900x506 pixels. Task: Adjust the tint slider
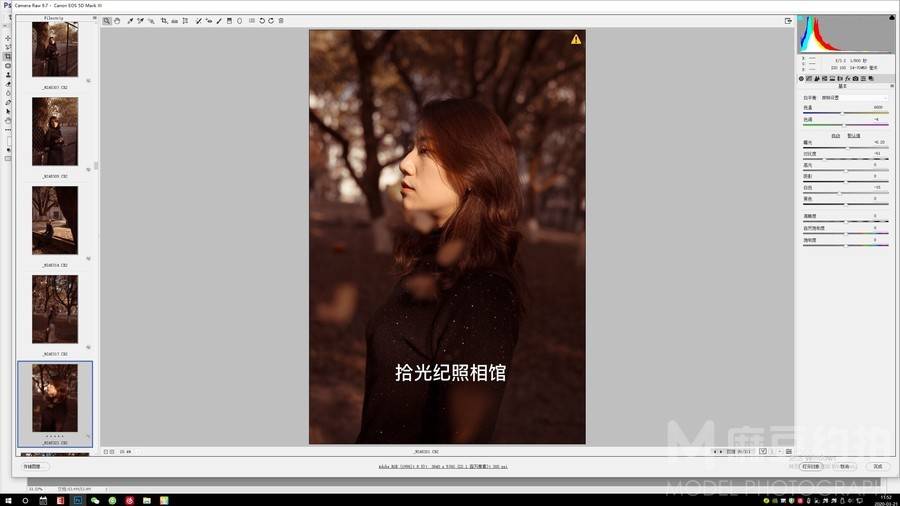(845, 124)
